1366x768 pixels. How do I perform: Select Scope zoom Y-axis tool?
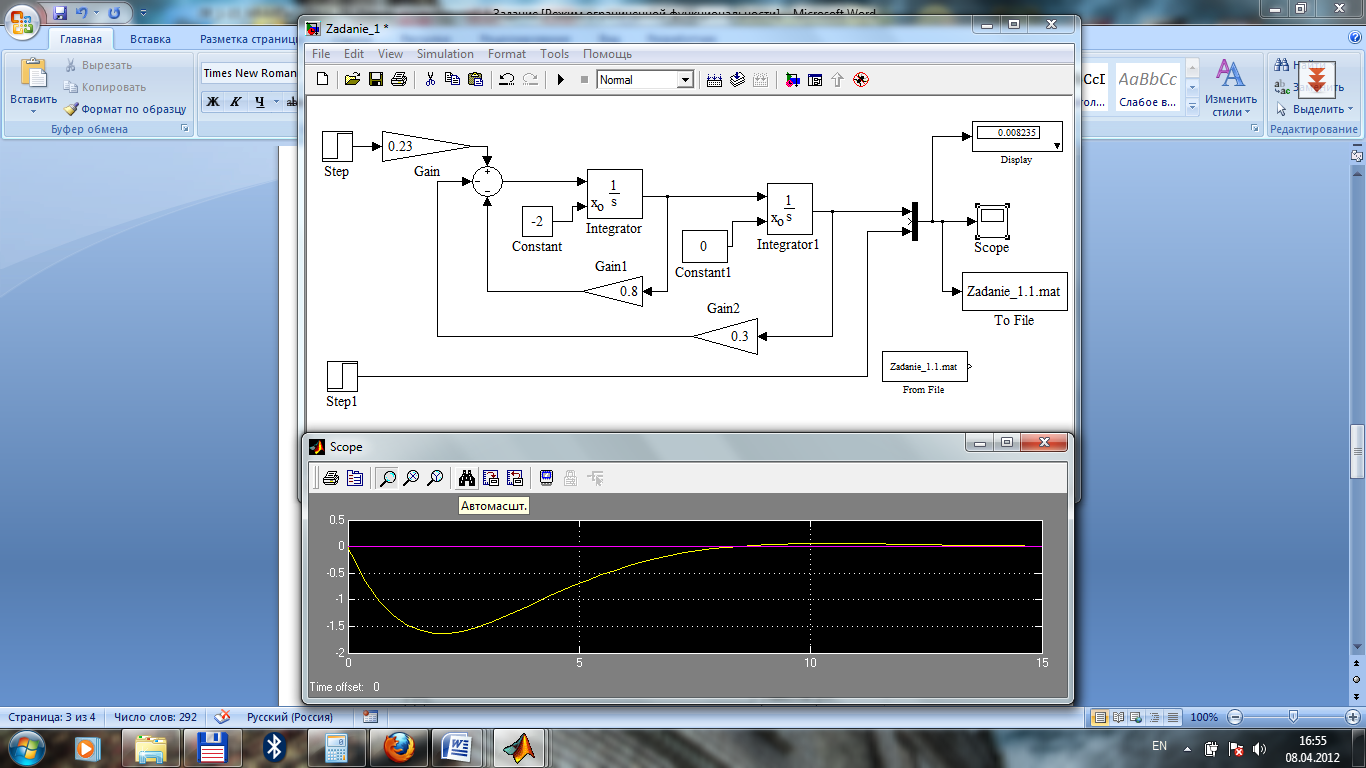(435, 478)
